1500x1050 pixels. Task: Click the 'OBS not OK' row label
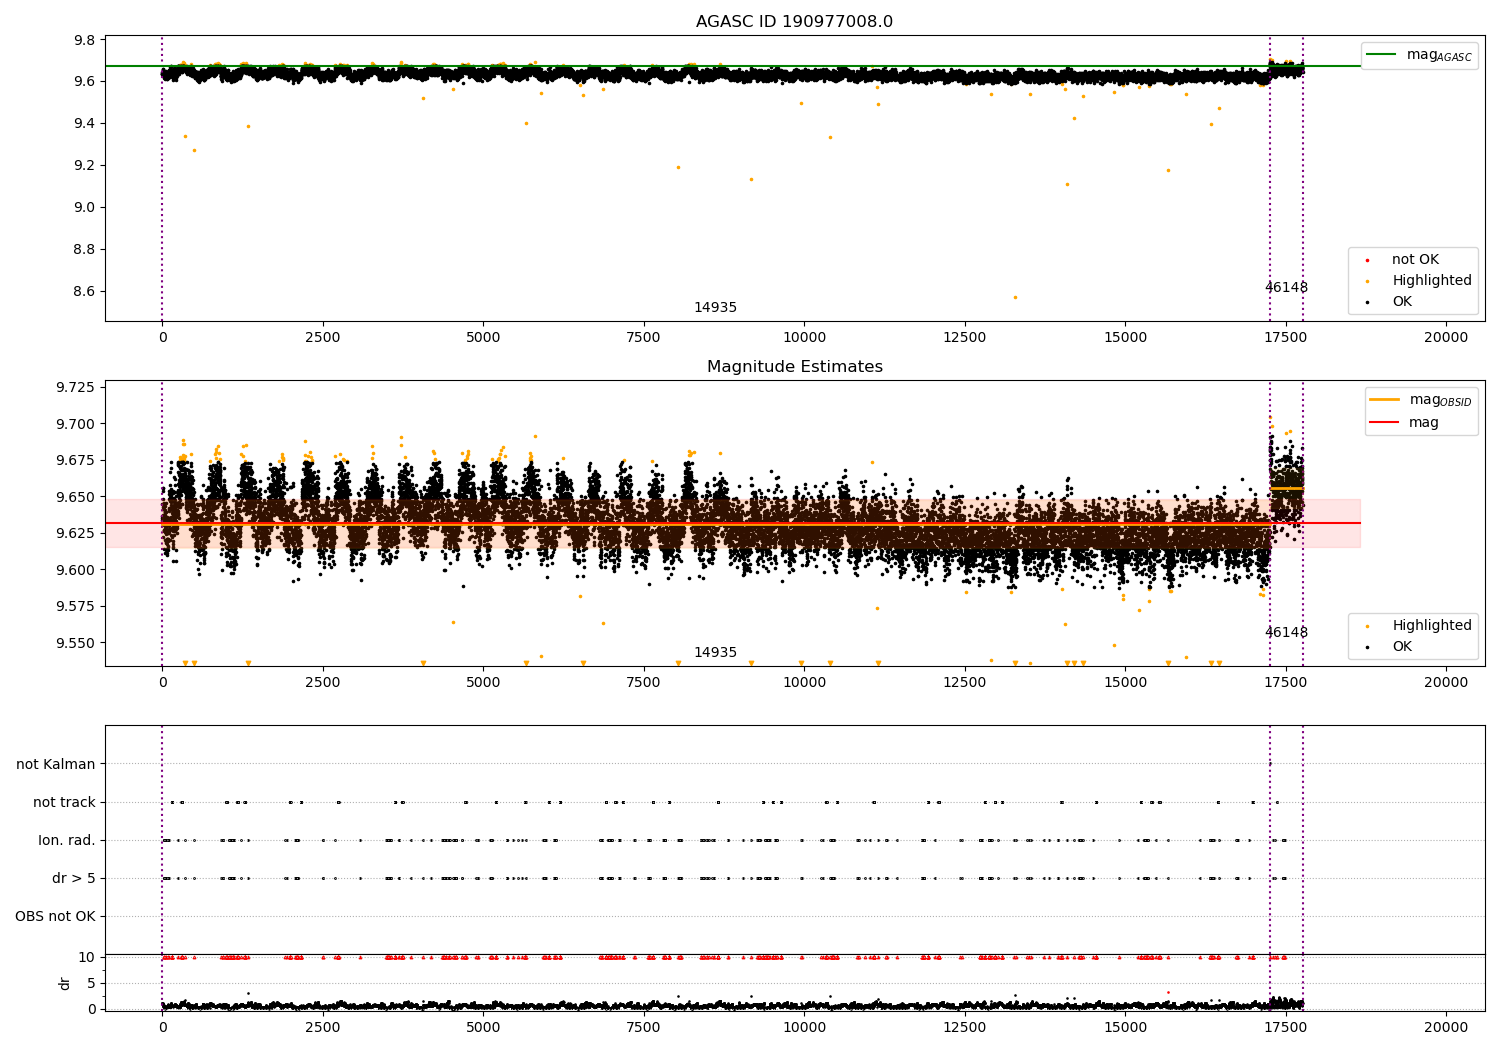coord(55,917)
